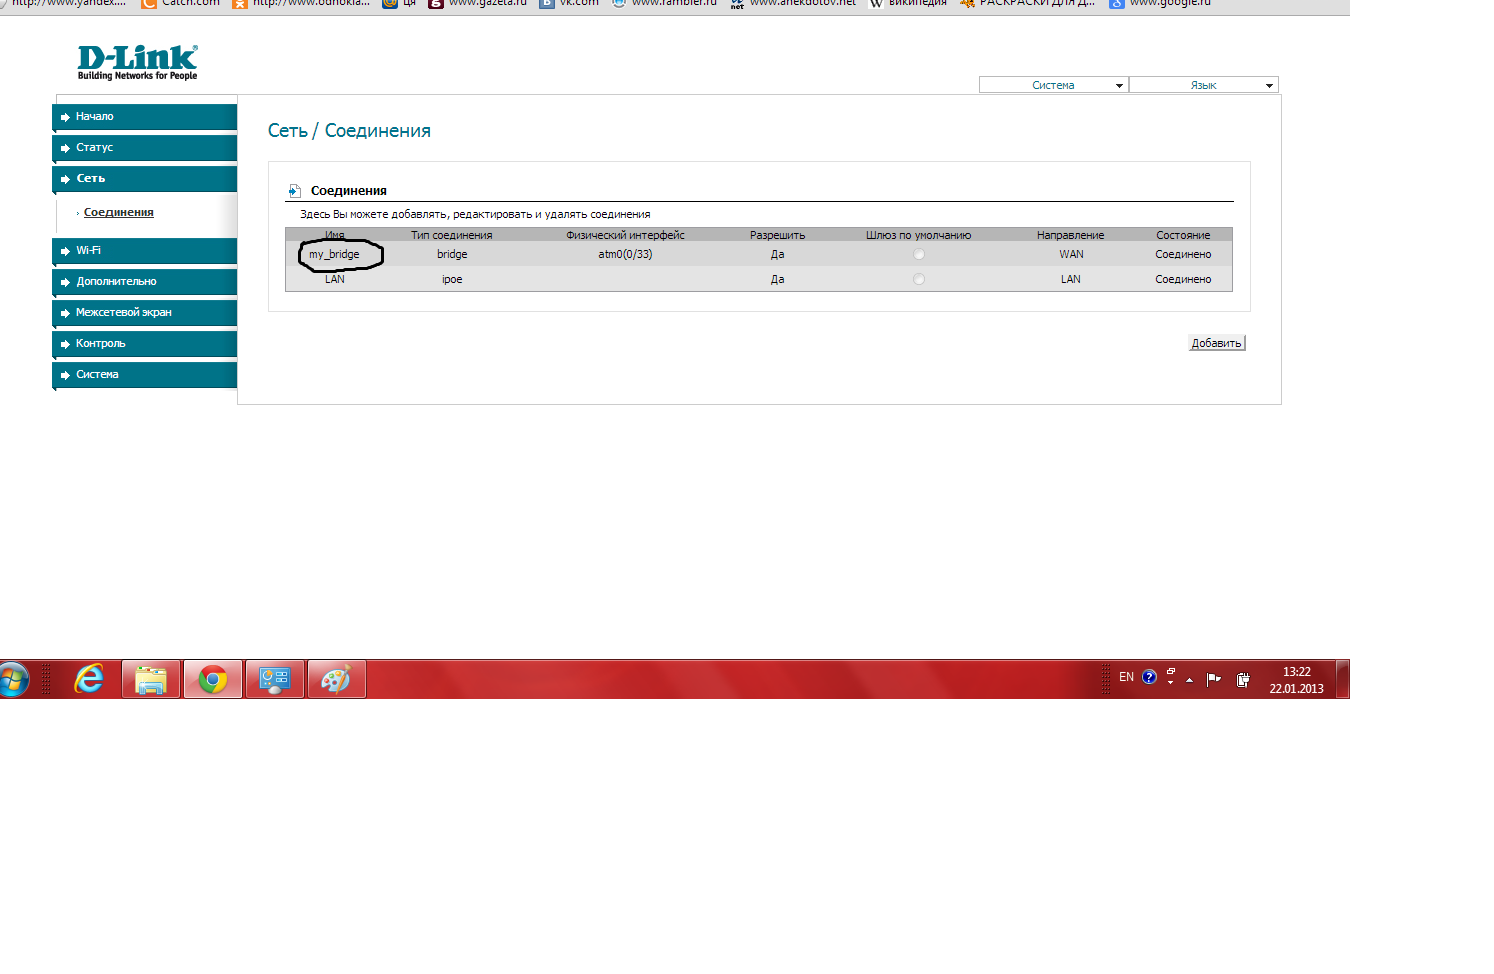Image resolution: width=1494 pixels, height=974 pixels.
Task: Click the ipoe connection type cell
Action: click(x=452, y=279)
